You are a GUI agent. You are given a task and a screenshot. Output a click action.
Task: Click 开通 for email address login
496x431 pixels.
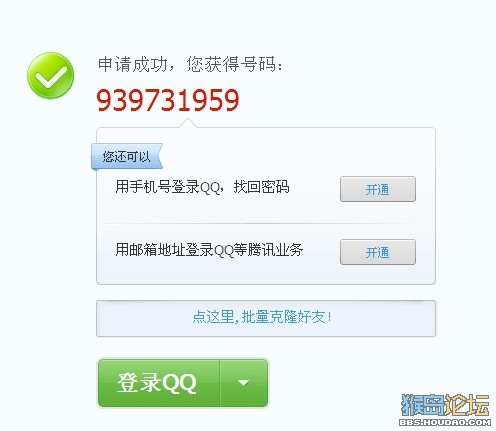tap(378, 252)
